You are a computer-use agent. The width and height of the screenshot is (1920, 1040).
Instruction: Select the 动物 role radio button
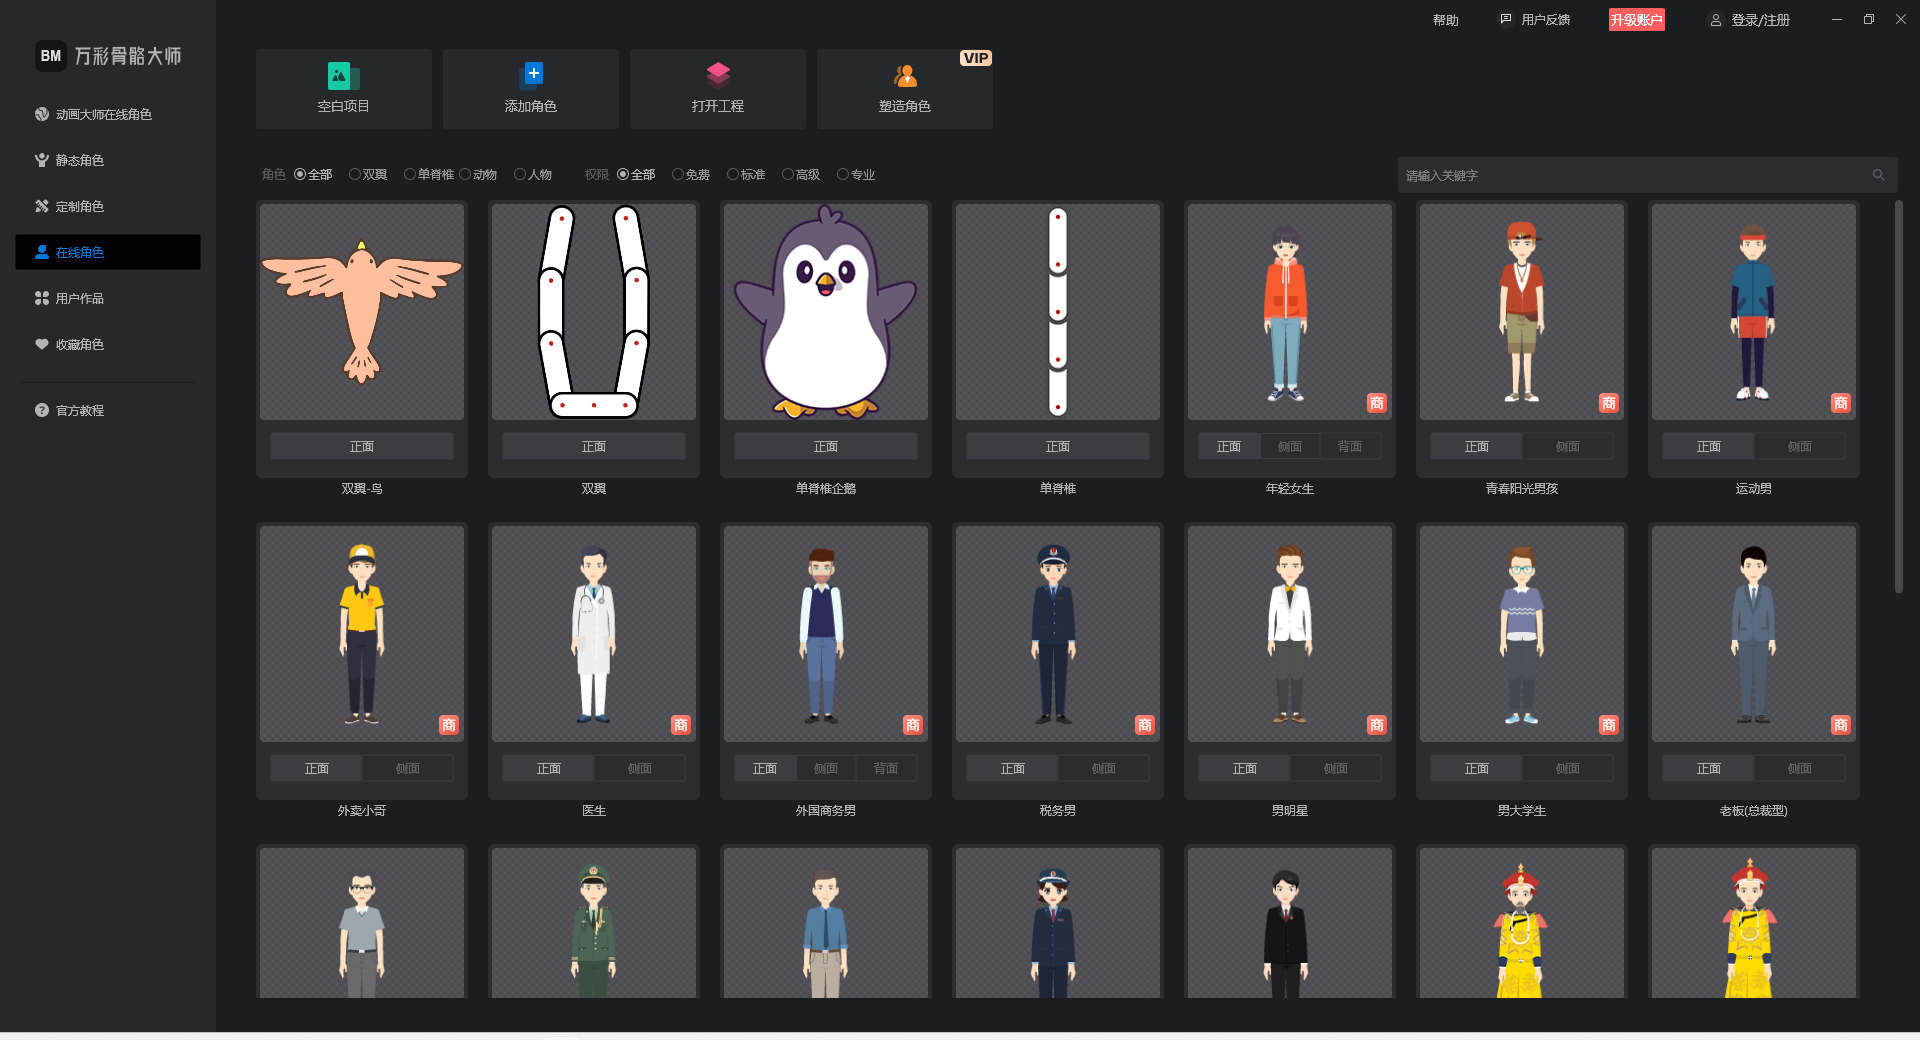pos(465,174)
